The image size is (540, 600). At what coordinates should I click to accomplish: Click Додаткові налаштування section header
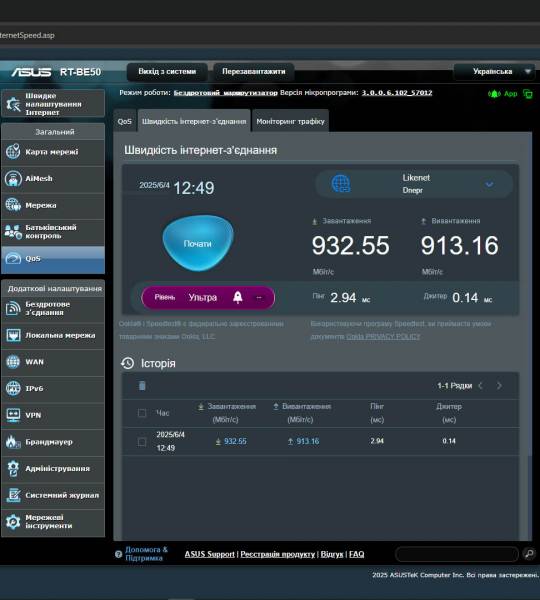(x=55, y=289)
